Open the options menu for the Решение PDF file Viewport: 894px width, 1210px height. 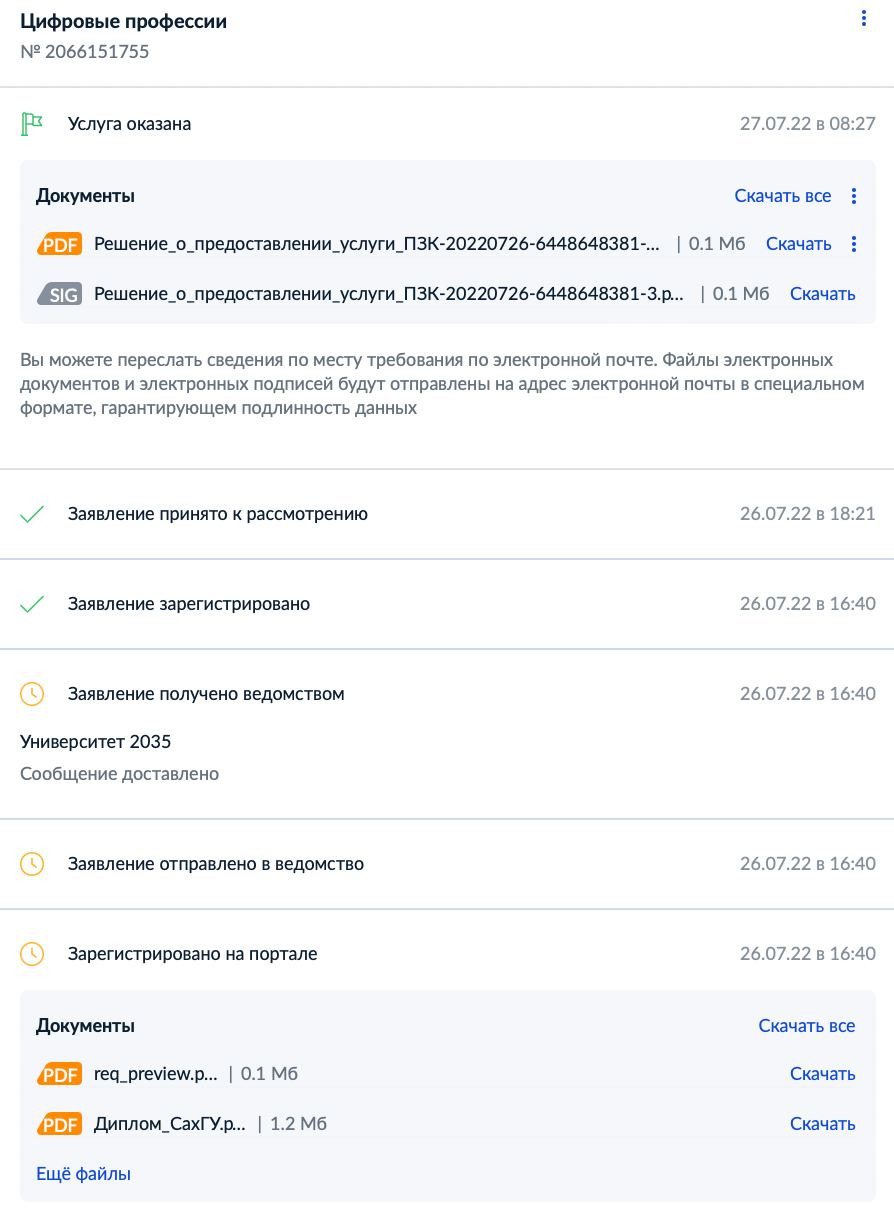coord(854,244)
